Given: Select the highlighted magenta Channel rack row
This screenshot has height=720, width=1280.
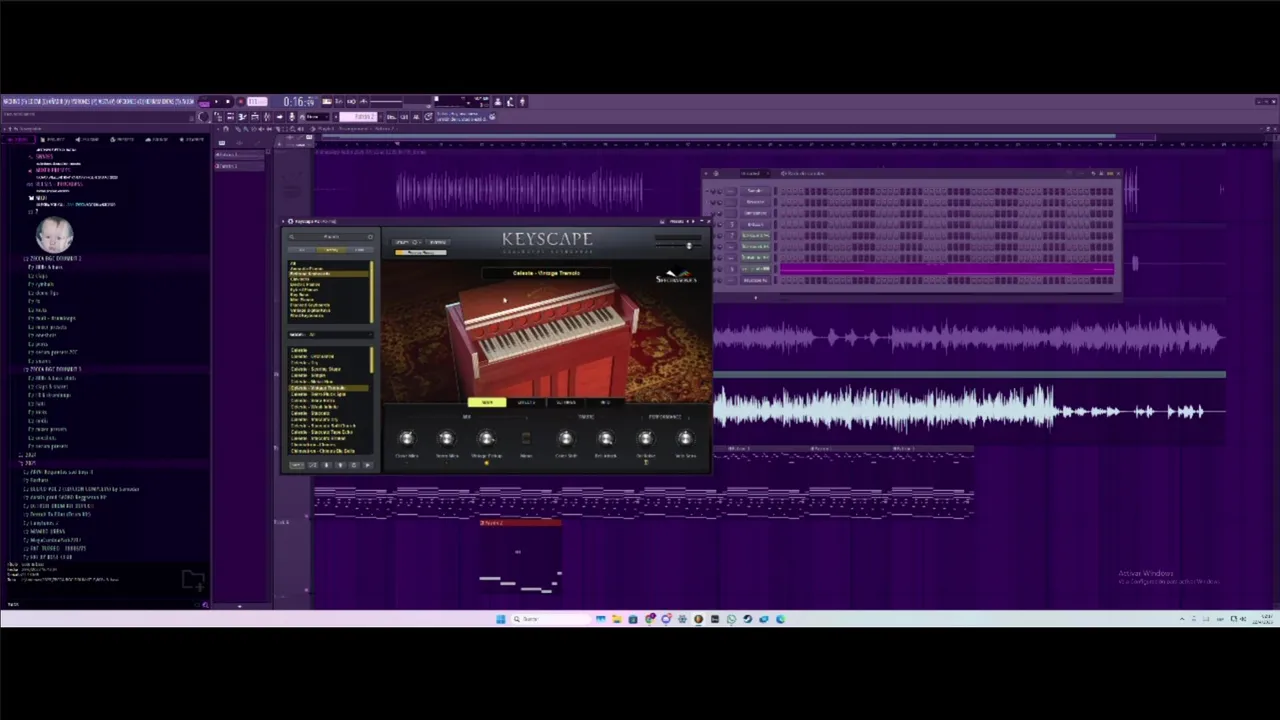Looking at the screenshot, I should pyautogui.click(x=947, y=270).
